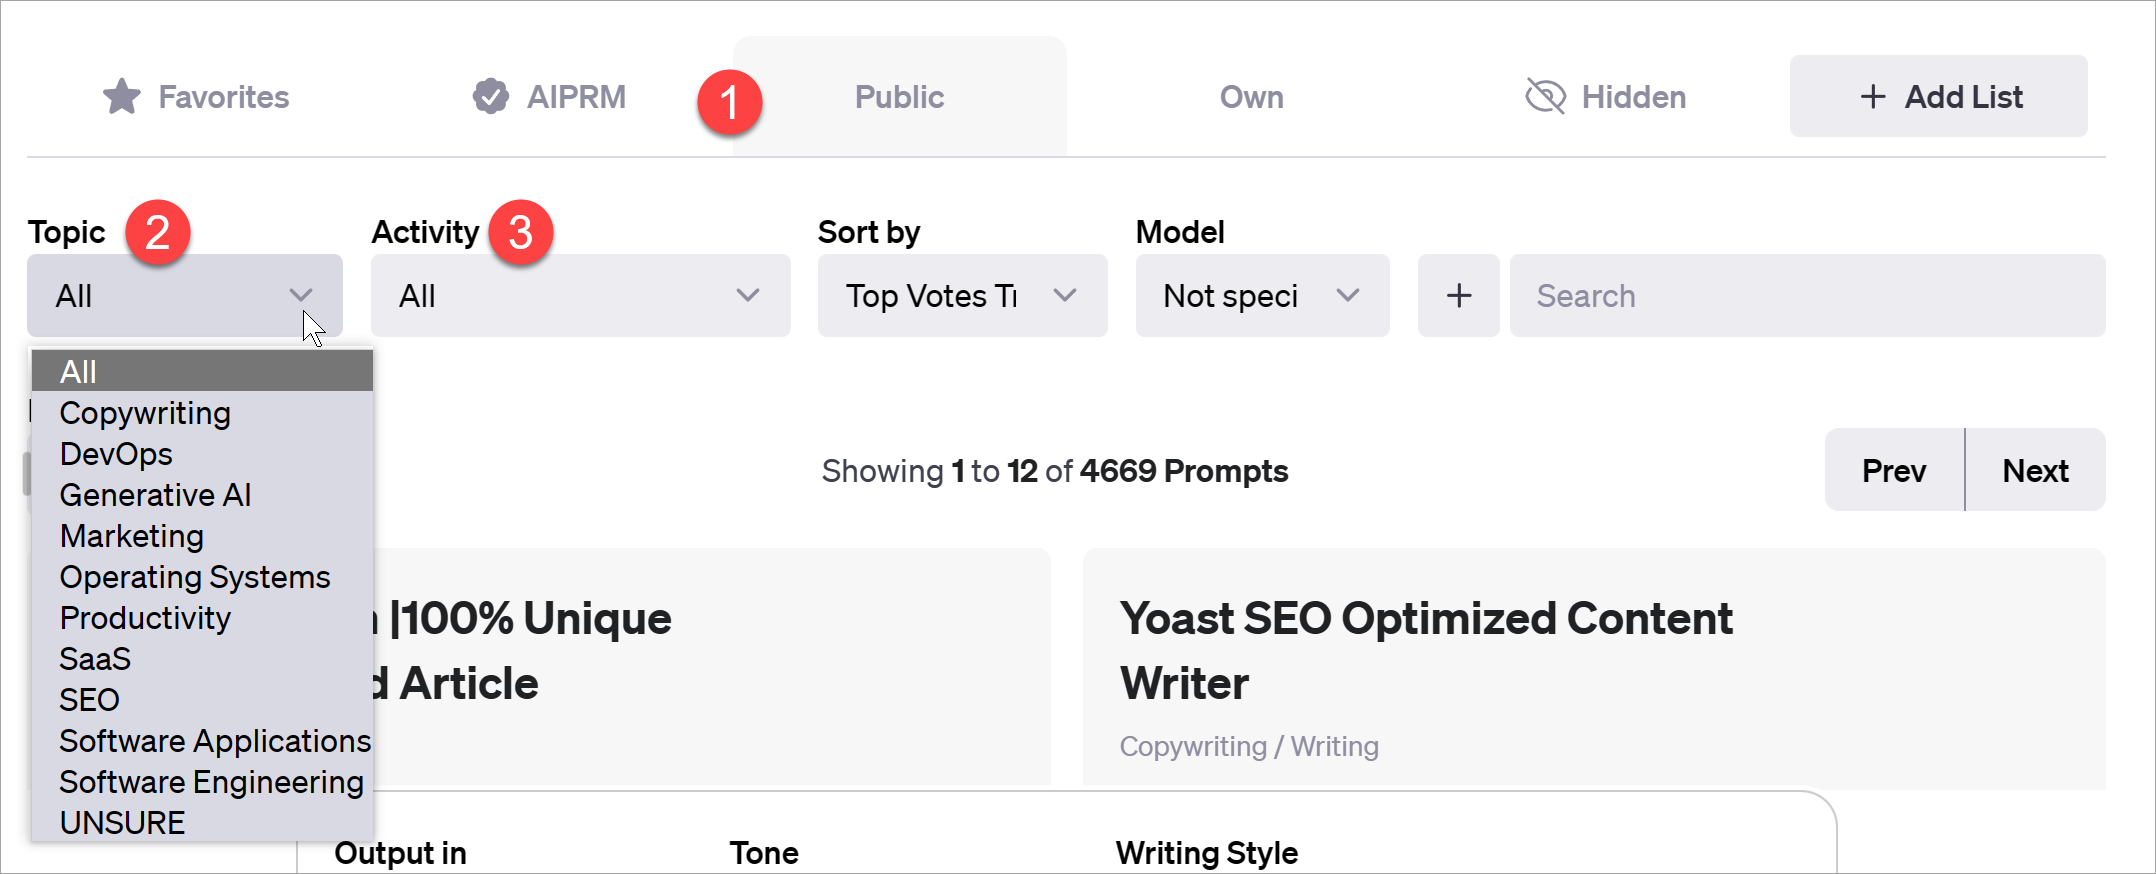Click the plus button beside Model dropdown
The image size is (2156, 874).
click(x=1458, y=296)
